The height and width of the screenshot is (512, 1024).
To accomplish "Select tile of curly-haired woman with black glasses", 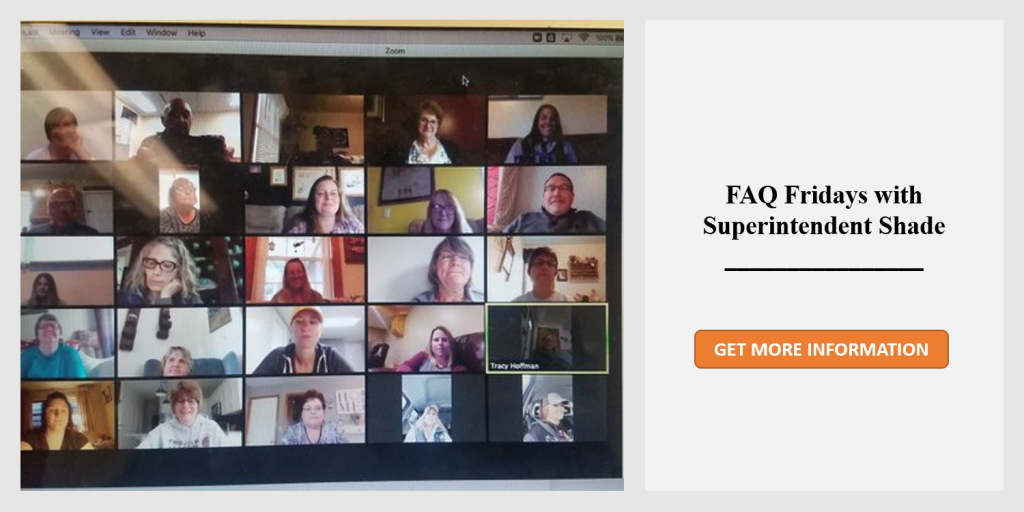I will pyautogui.click(x=179, y=270).
